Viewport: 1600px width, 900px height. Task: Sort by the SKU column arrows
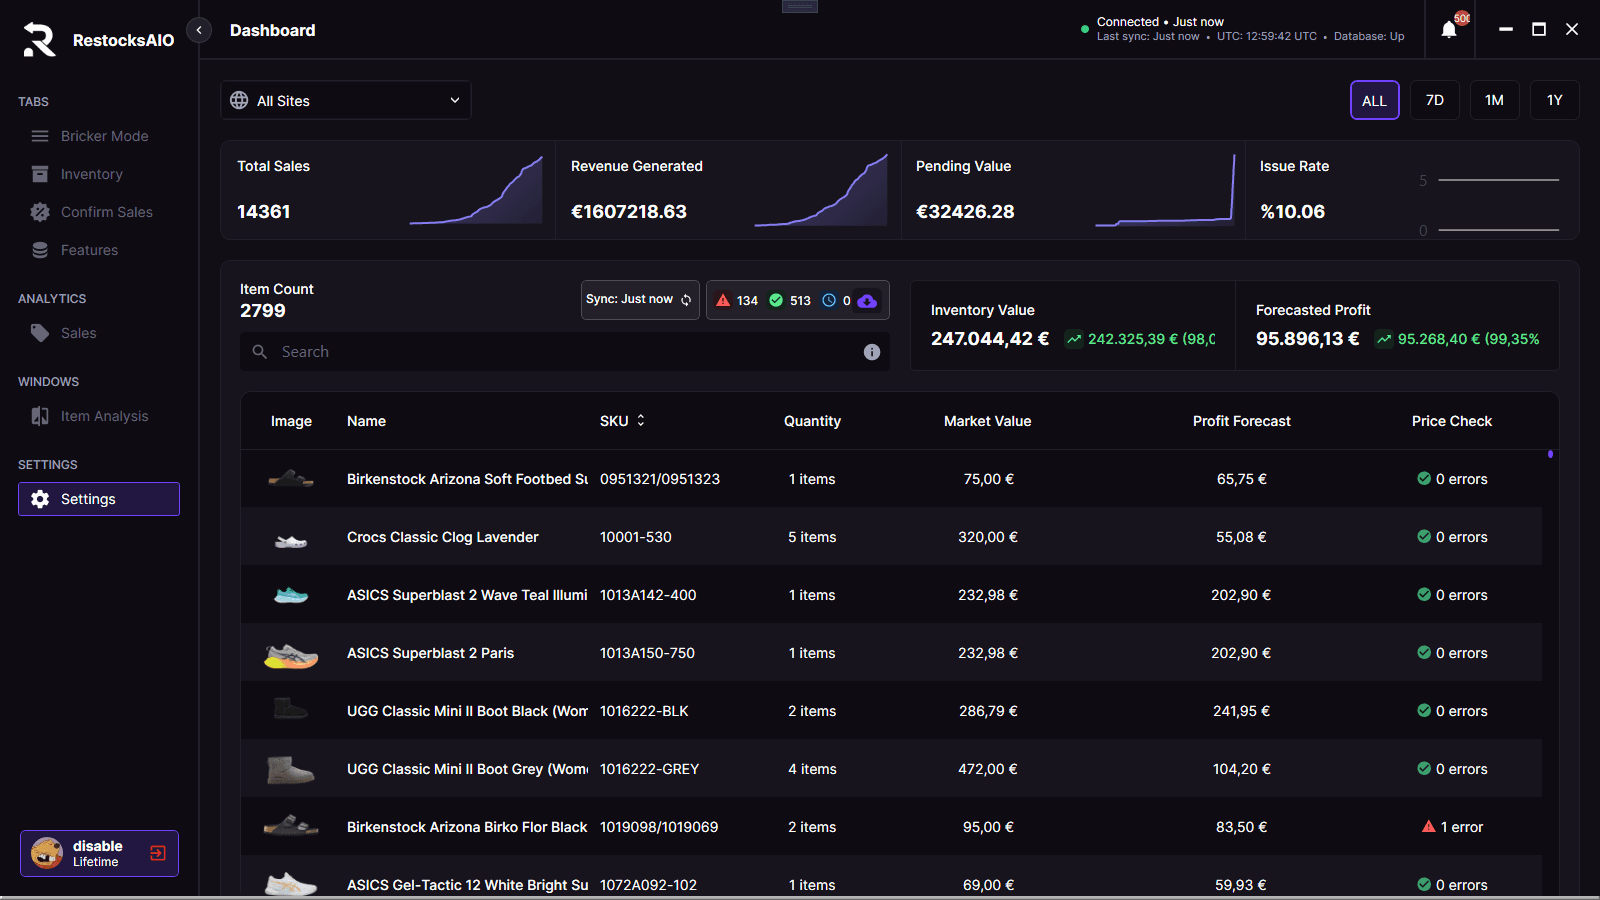[641, 420]
